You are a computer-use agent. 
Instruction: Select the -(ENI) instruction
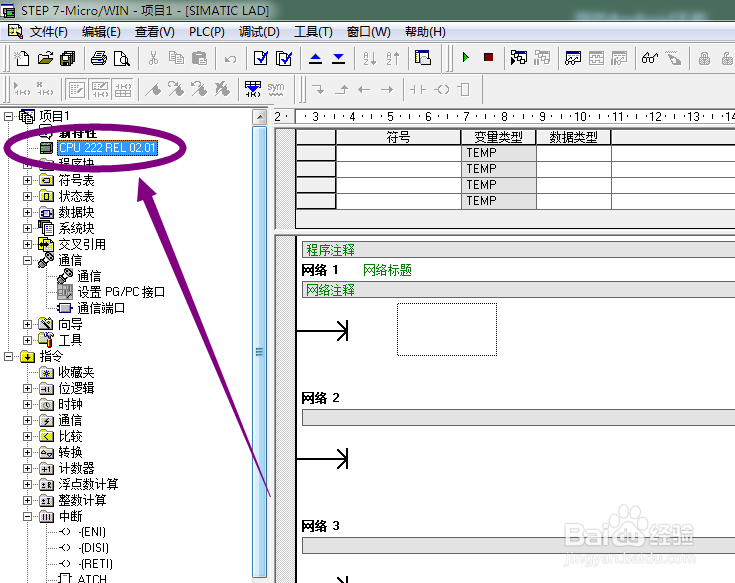pyautogui.click(x=92, y=532)
